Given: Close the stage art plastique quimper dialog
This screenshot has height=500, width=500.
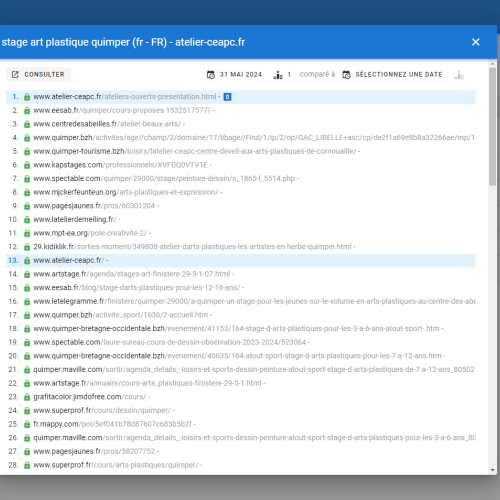Looking at the screenshot, I should 476,42.
